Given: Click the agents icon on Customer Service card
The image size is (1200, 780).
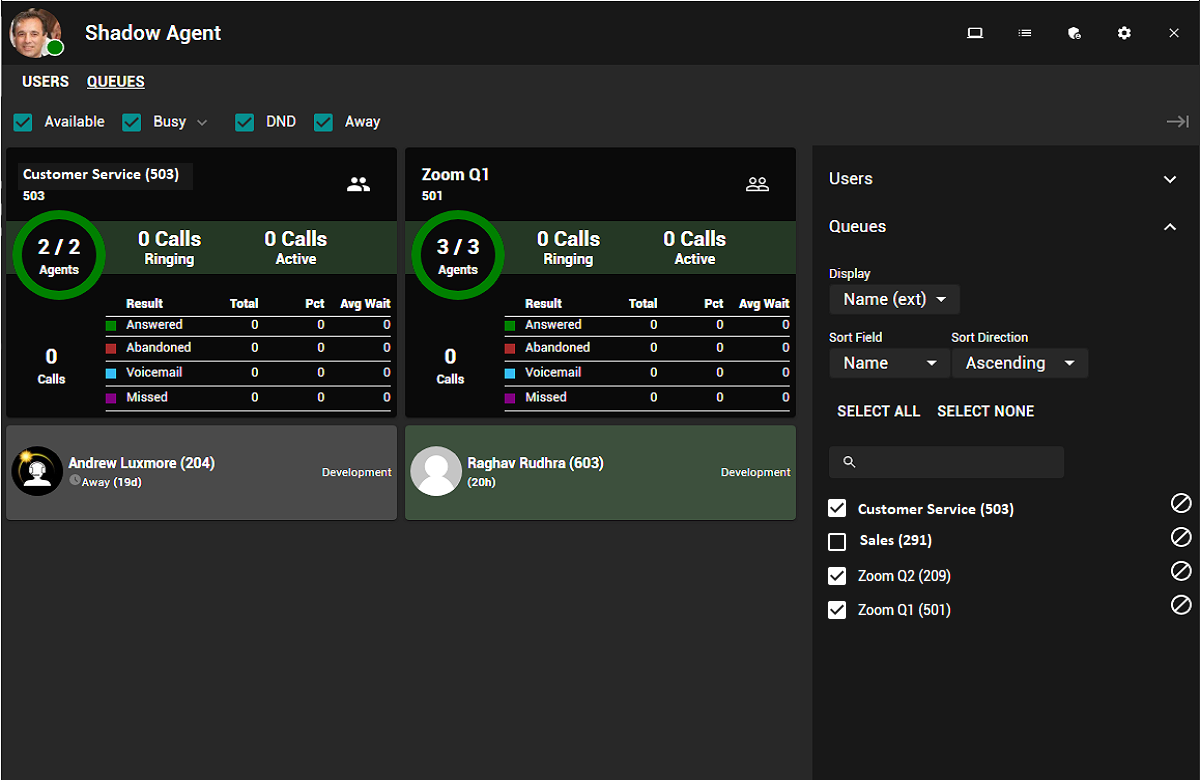Looking at the screenshot, I should point(358,184).
